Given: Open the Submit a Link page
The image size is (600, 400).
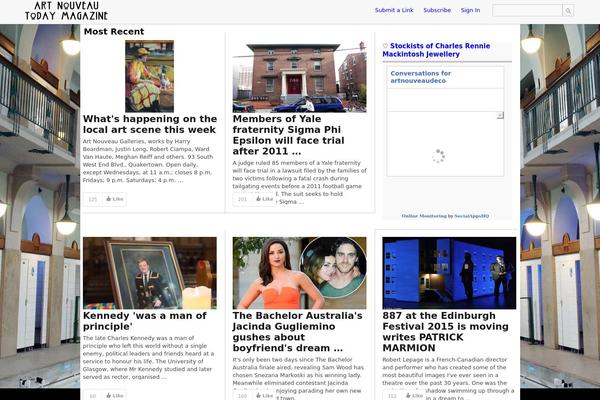Looking at the screenshot, I should pos(394,10).
